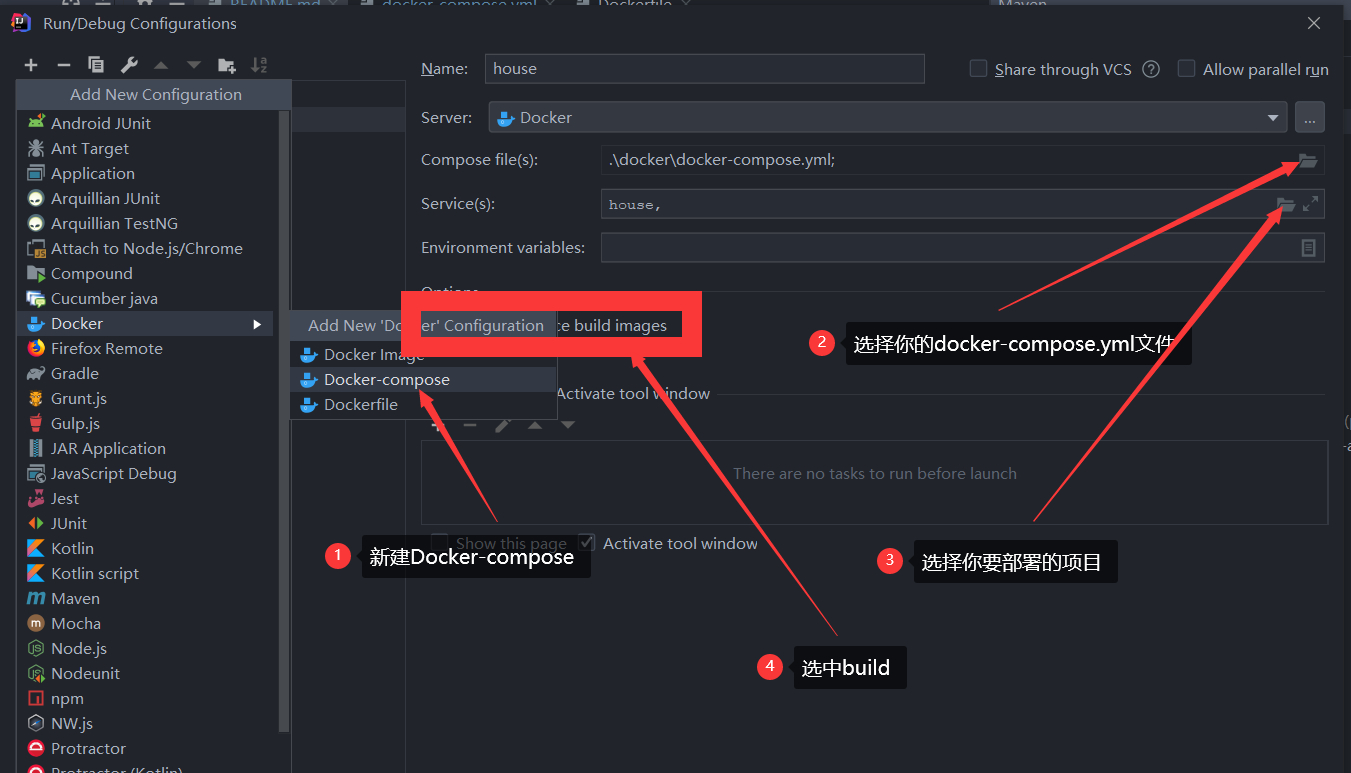Click the Move Up arrow in the configurations toolbar
1351x773 pixels.
click(x=161, y=65)
